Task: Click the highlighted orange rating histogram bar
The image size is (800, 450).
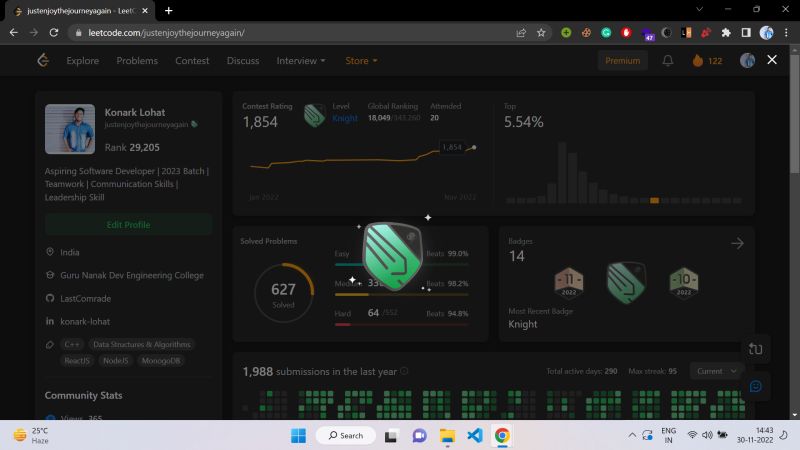Action: tap(654, 201)
